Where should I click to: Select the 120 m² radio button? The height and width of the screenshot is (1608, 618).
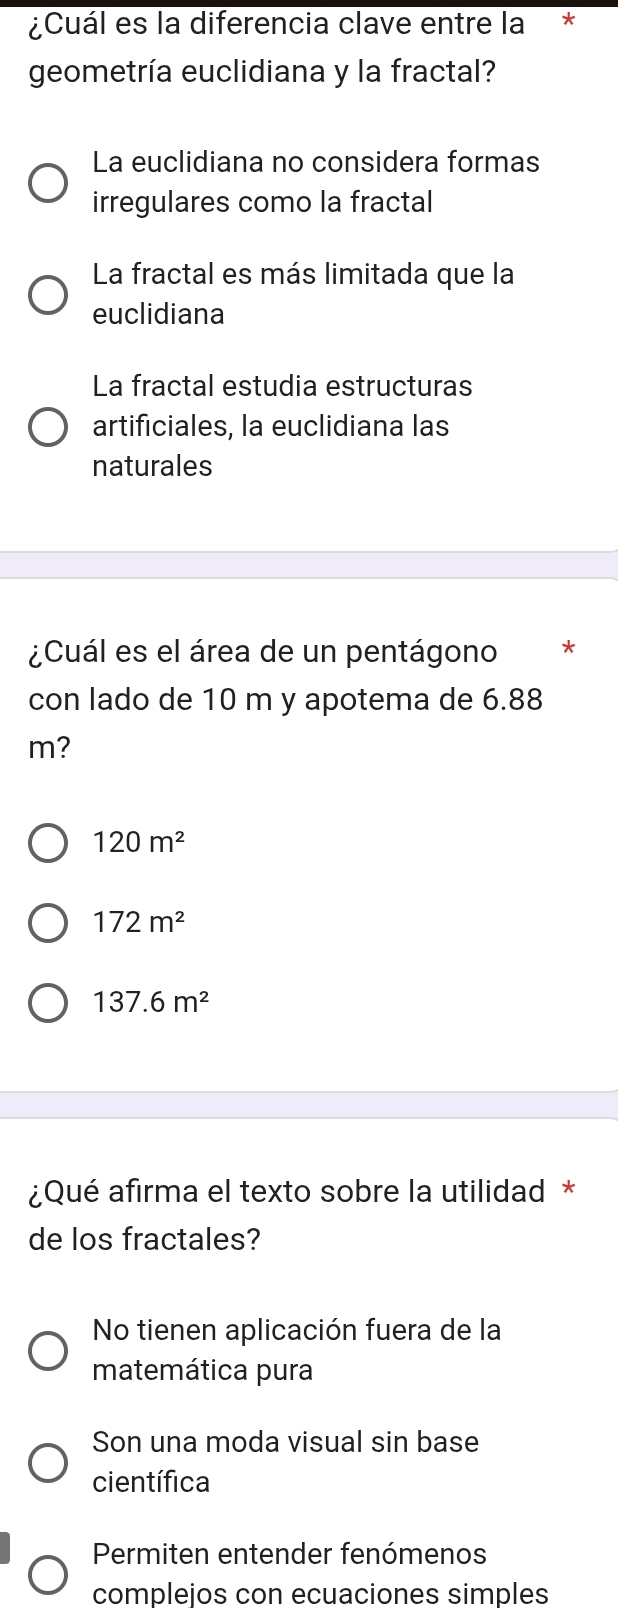point(48,842)
